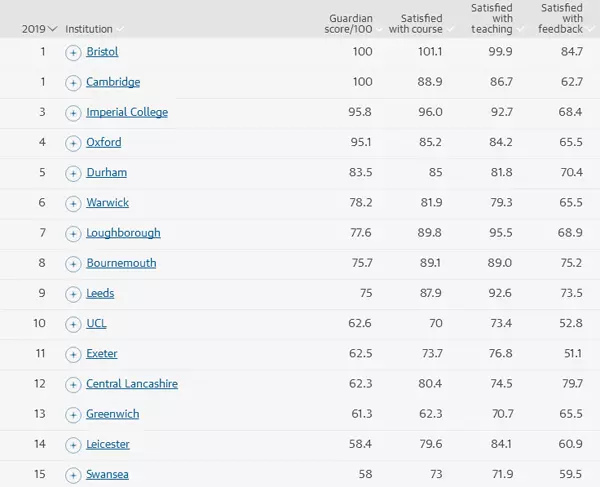Expand the Cambridge row plus icon
The image size is (600, 487).
(73, 82)
